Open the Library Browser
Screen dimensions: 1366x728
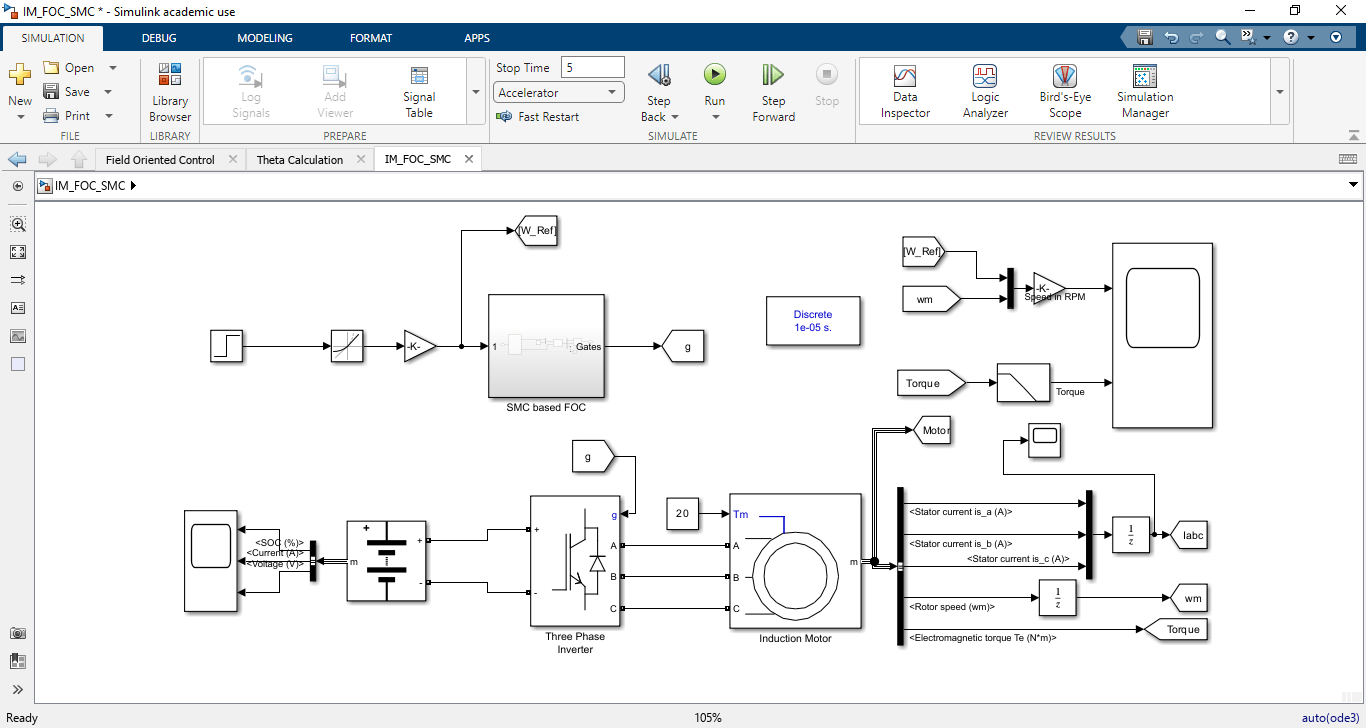tap(169, 88)
